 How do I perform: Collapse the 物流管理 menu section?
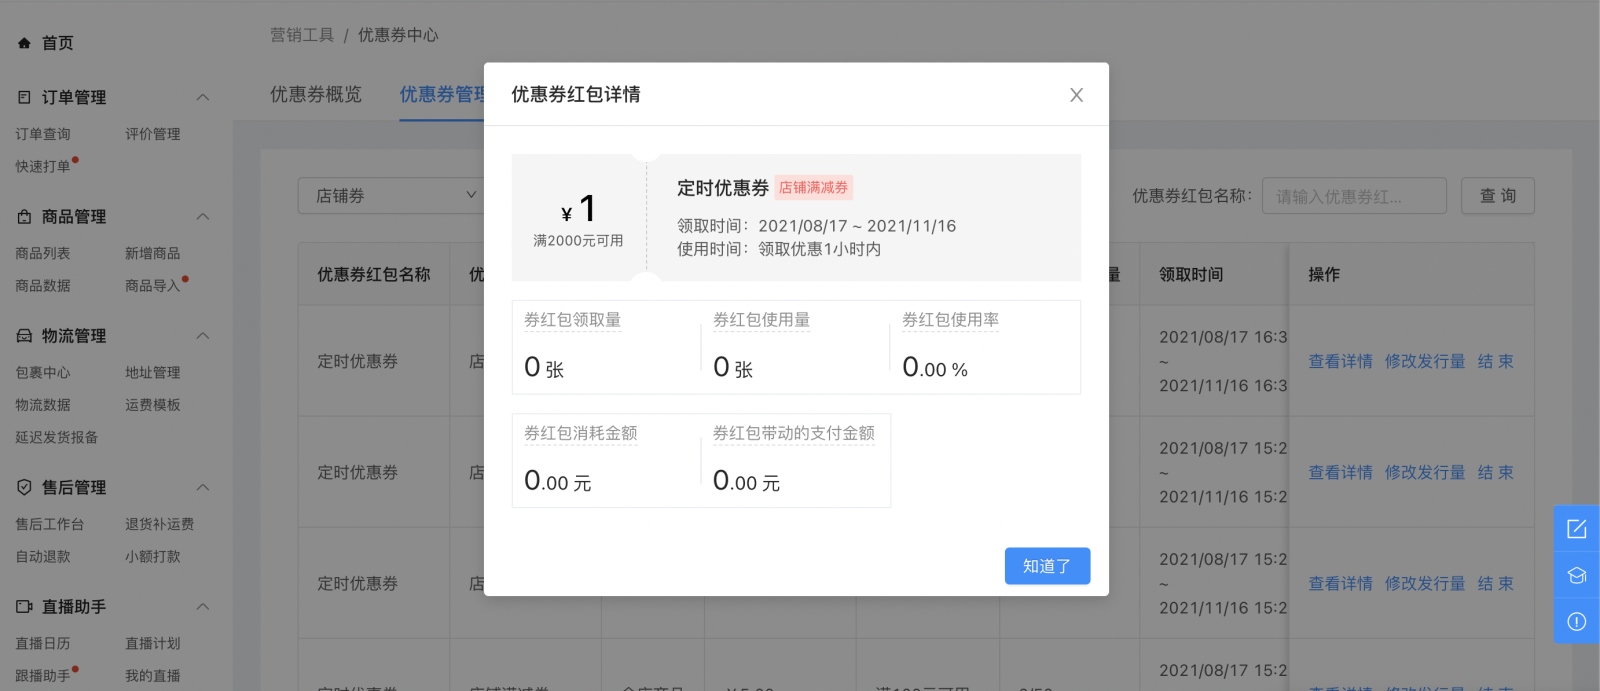click(203, 336)
